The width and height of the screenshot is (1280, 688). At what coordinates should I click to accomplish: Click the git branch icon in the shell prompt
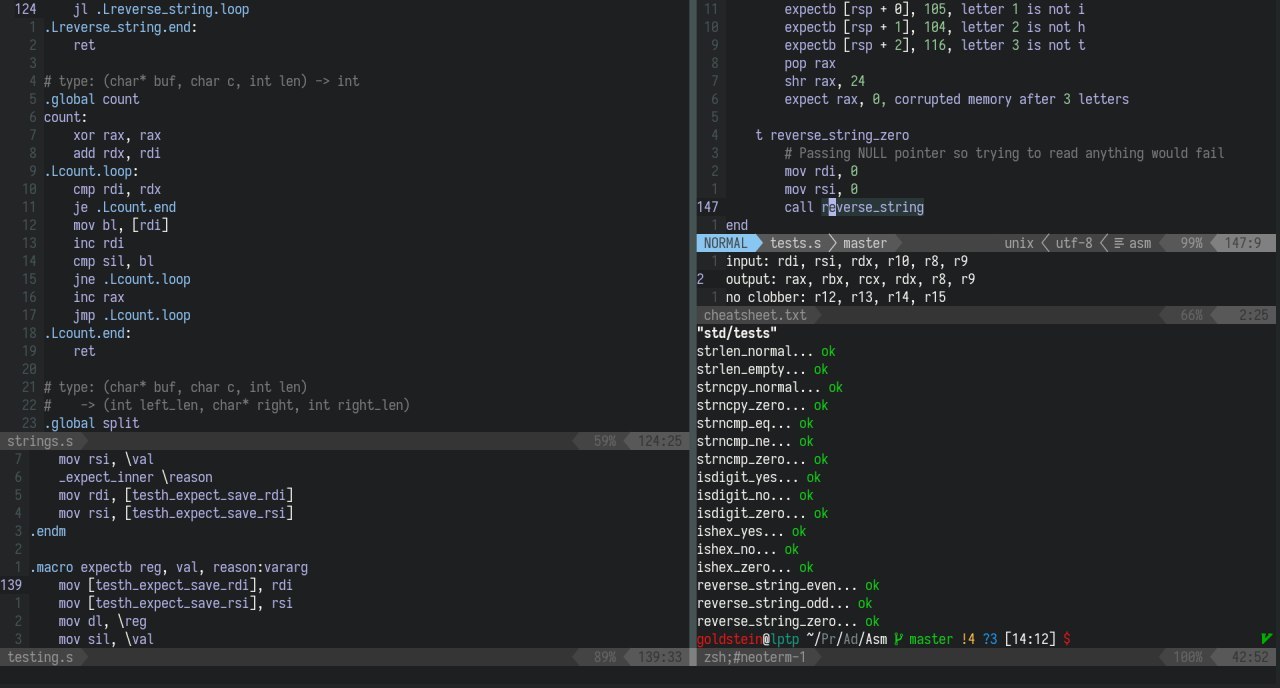pos(898,639)
